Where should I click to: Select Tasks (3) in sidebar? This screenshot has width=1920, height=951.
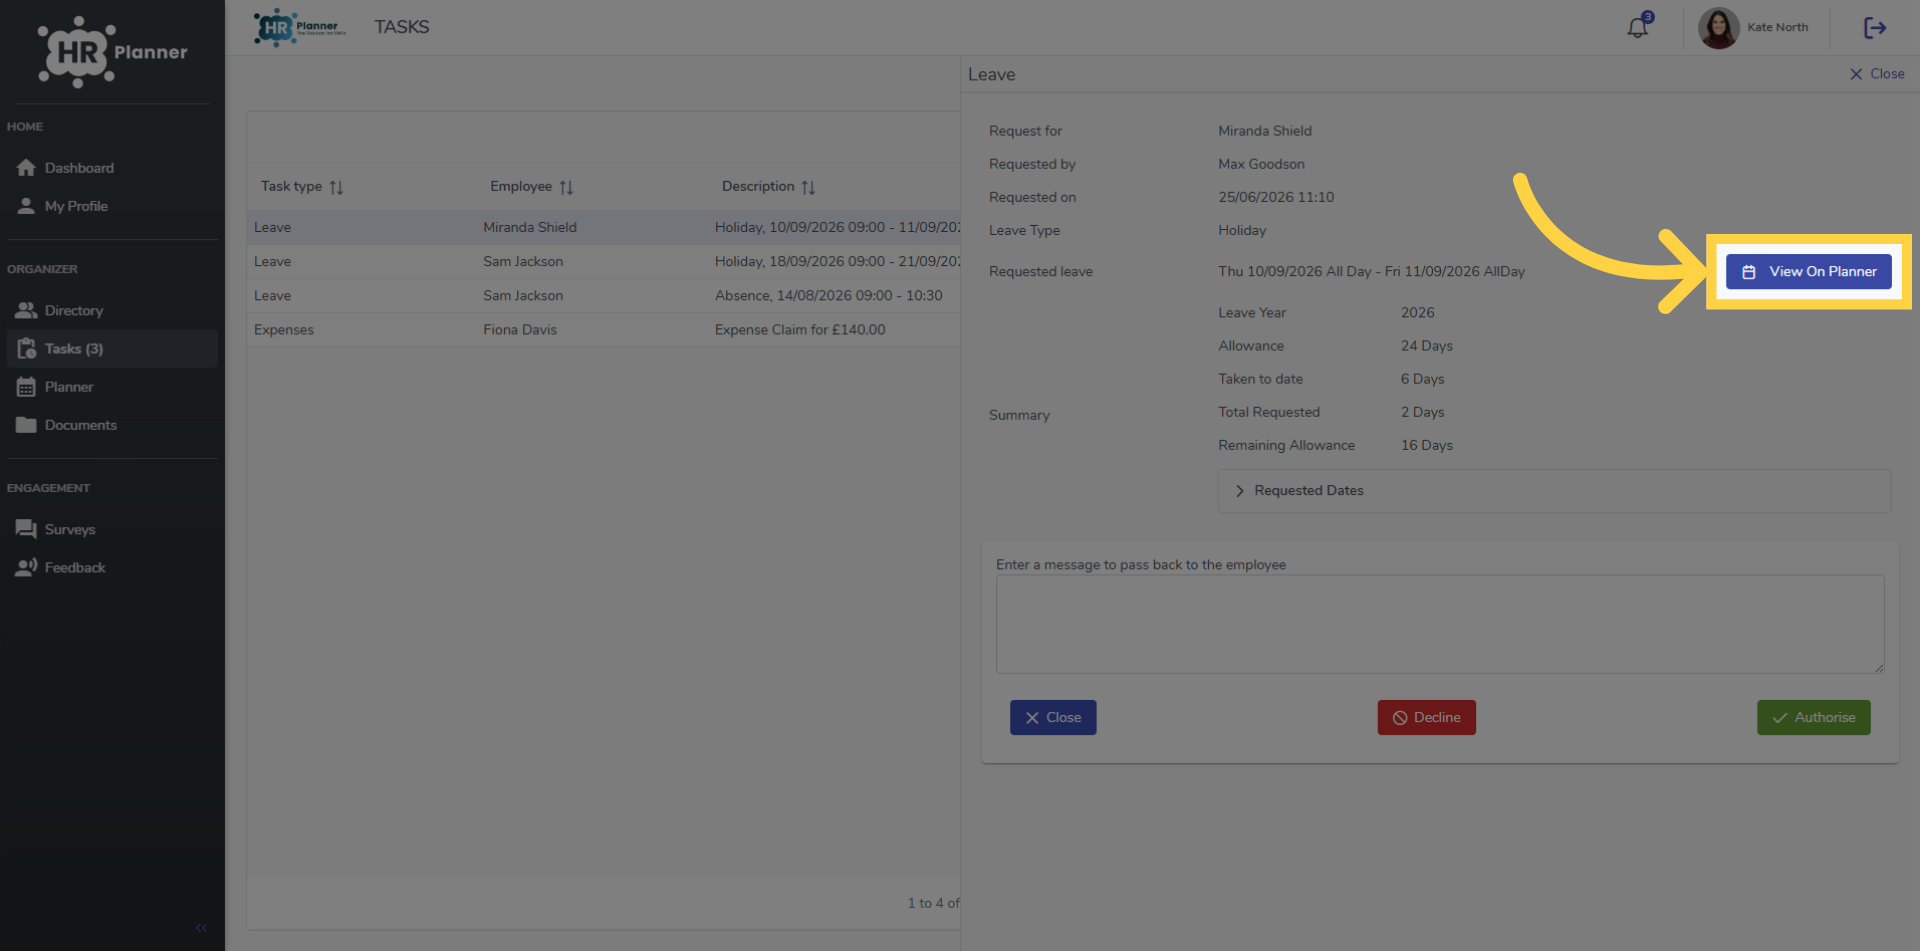tap(112, 349)
